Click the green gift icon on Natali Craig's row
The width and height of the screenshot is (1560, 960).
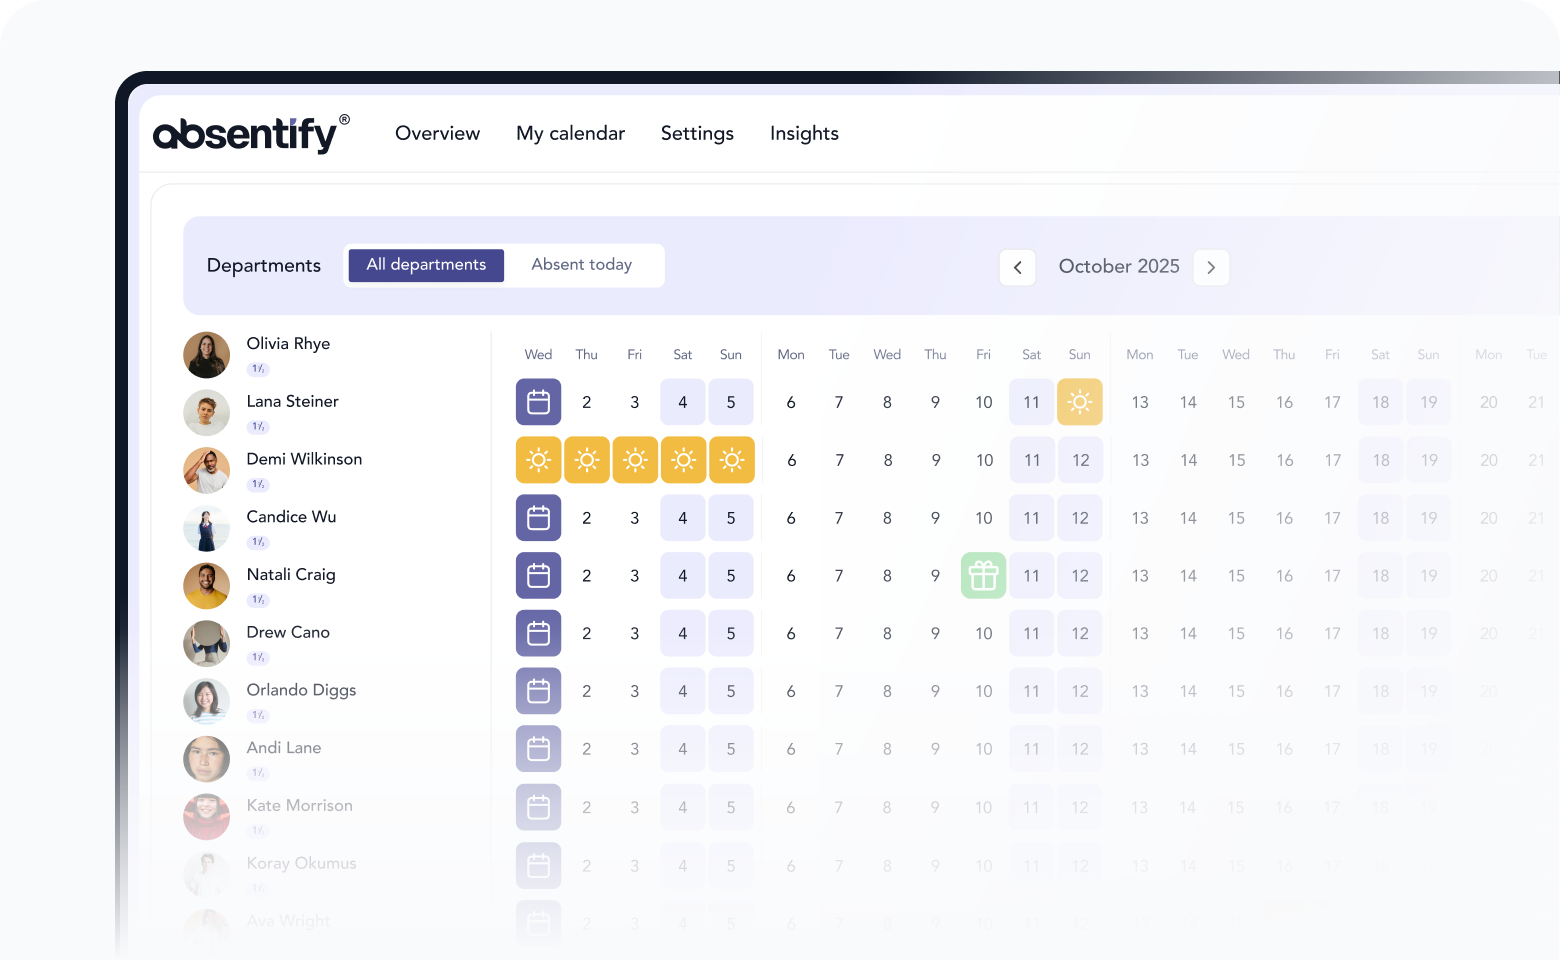(983, 576)
